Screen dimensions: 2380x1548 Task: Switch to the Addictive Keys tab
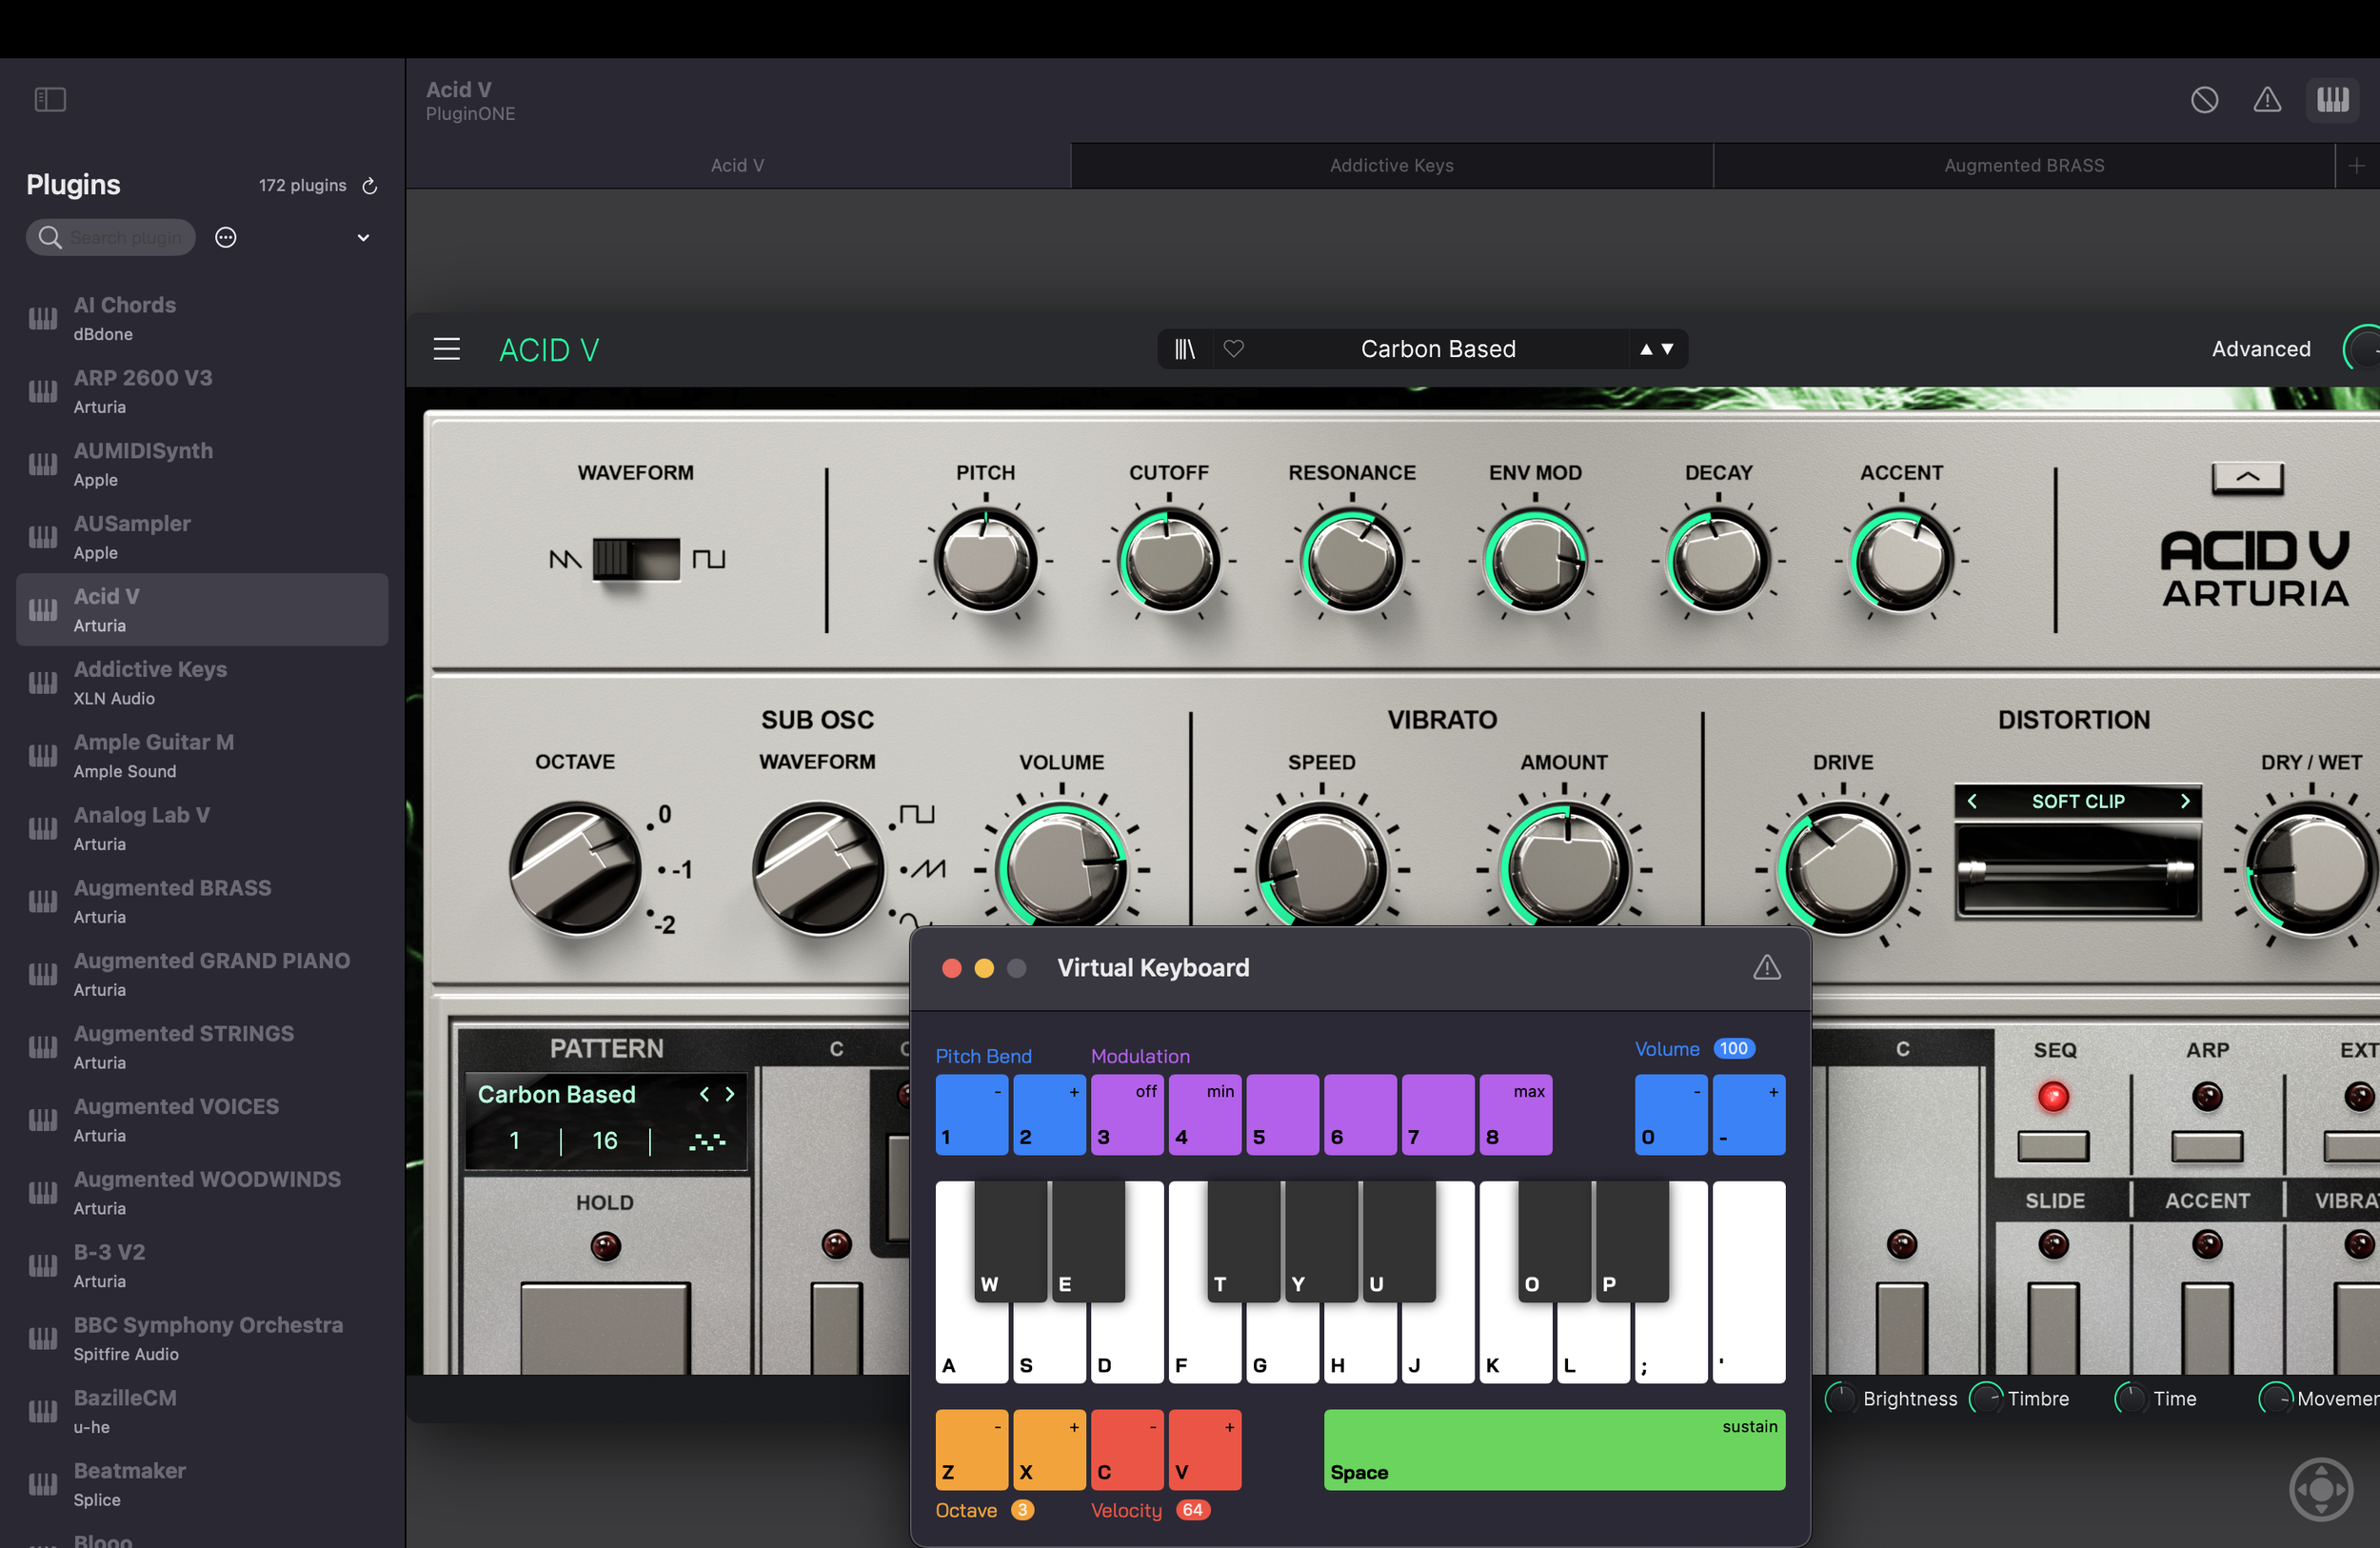1391,165
